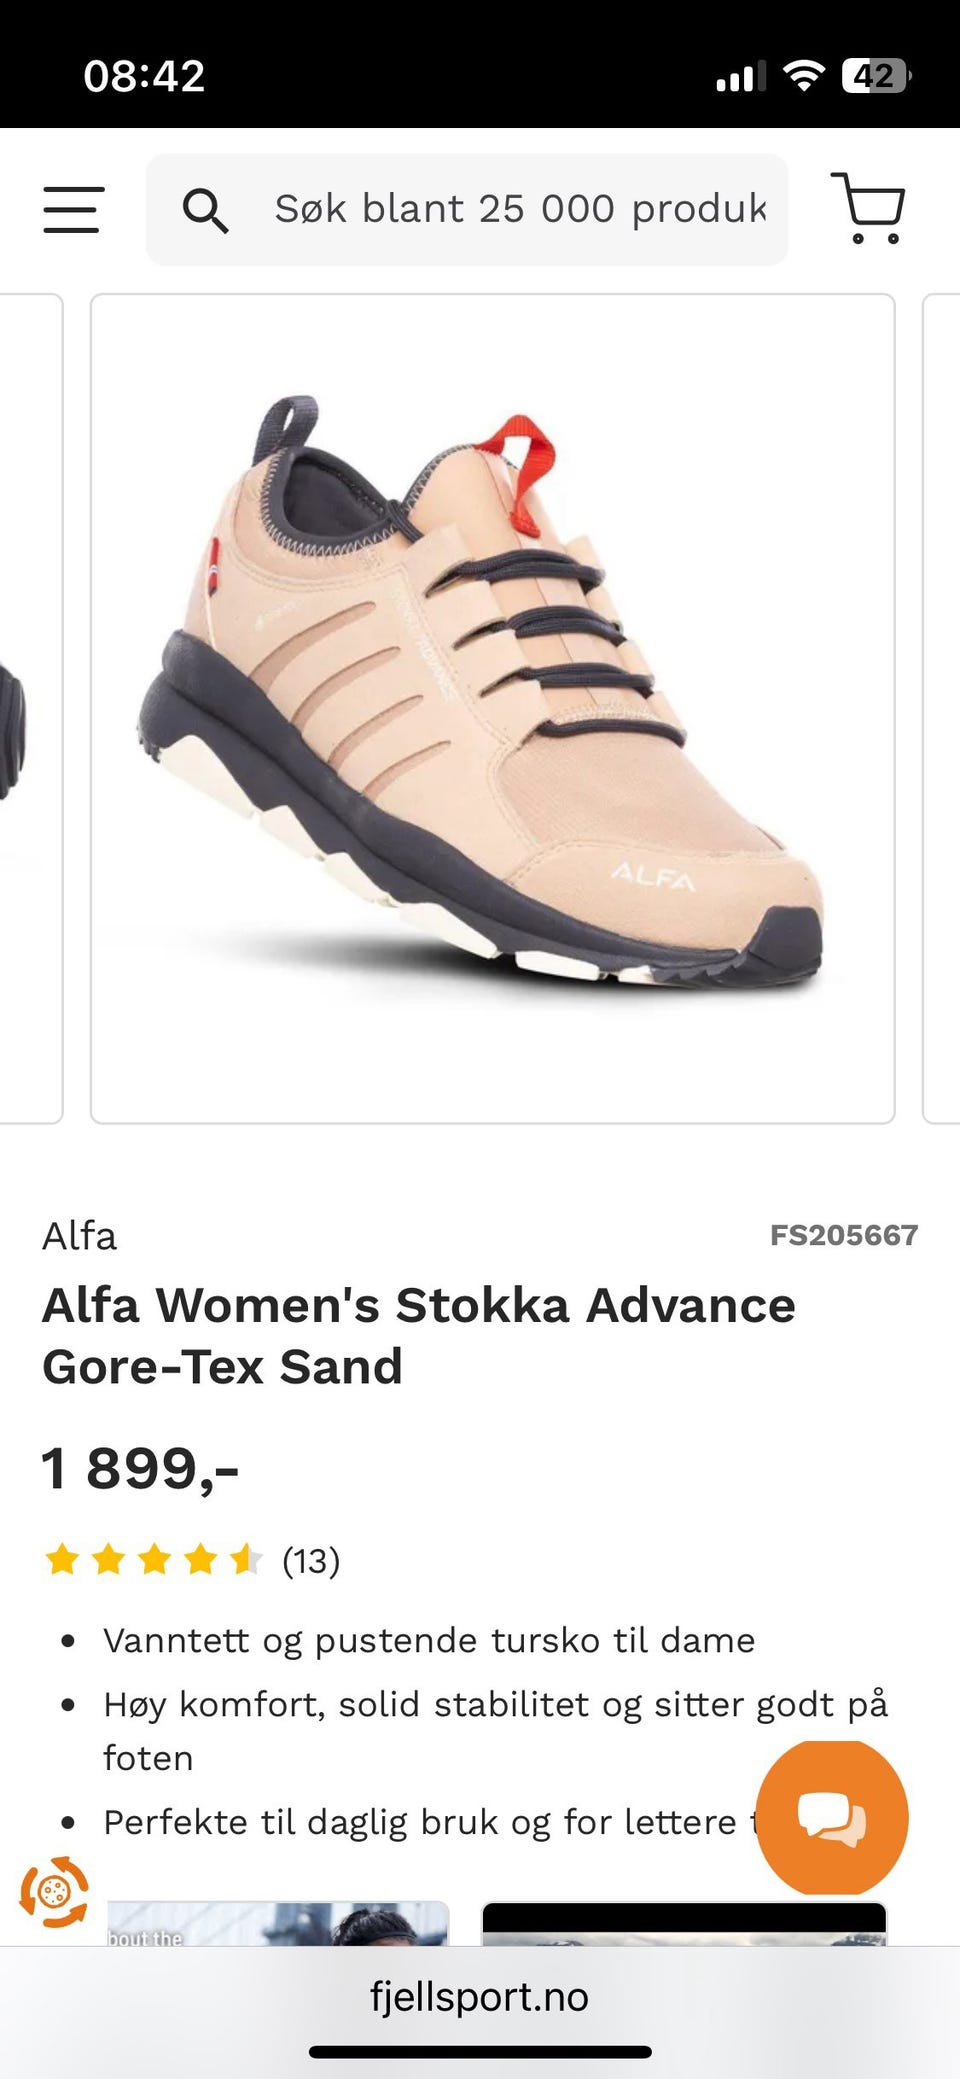The image size is (960, 2079).
Task: Open the left product video thumbnail
Action: [x=278, y=1923]
